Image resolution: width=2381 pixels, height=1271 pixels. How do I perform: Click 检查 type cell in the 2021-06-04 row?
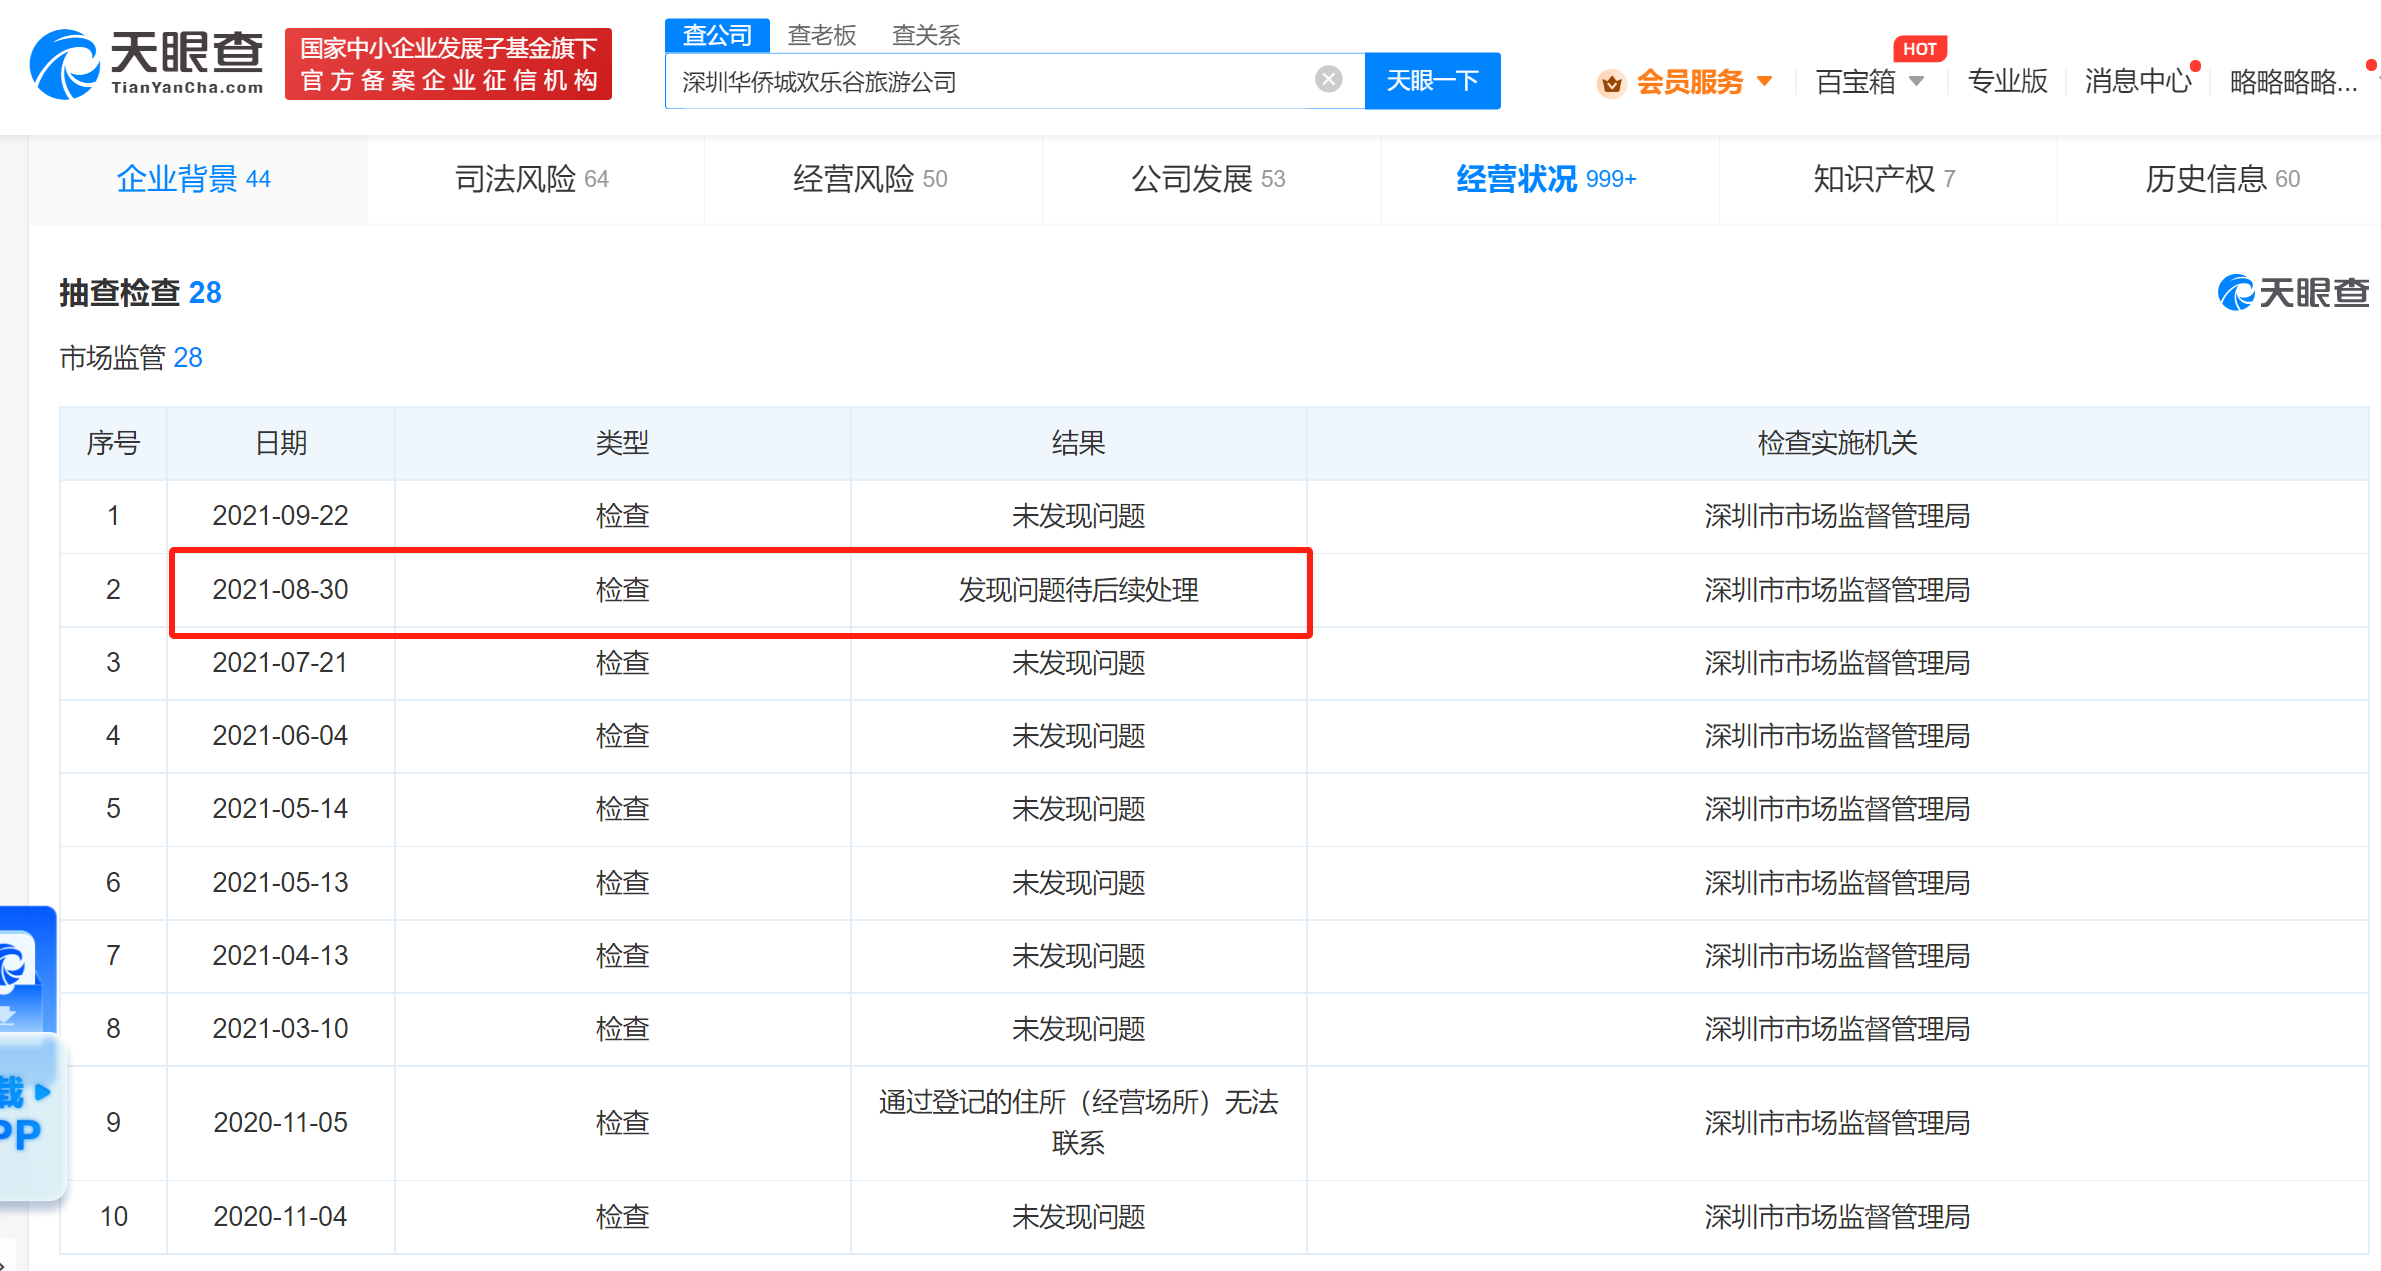point(622,736)
